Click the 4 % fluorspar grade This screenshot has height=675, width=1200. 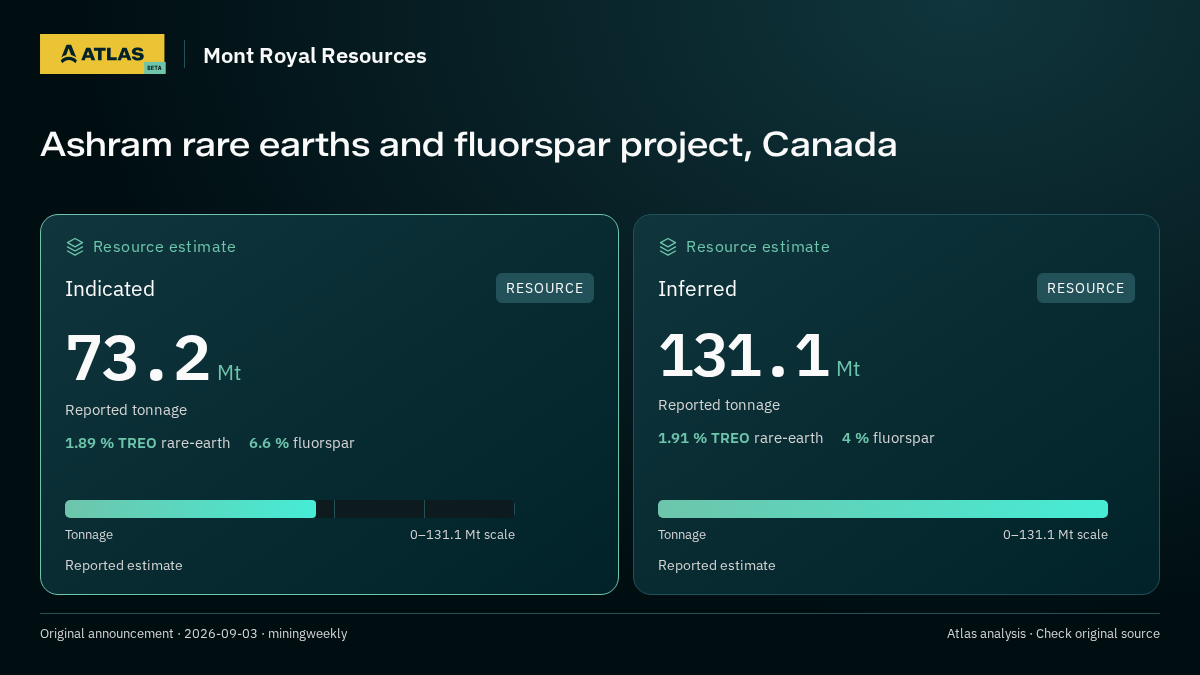click(888, 438)
